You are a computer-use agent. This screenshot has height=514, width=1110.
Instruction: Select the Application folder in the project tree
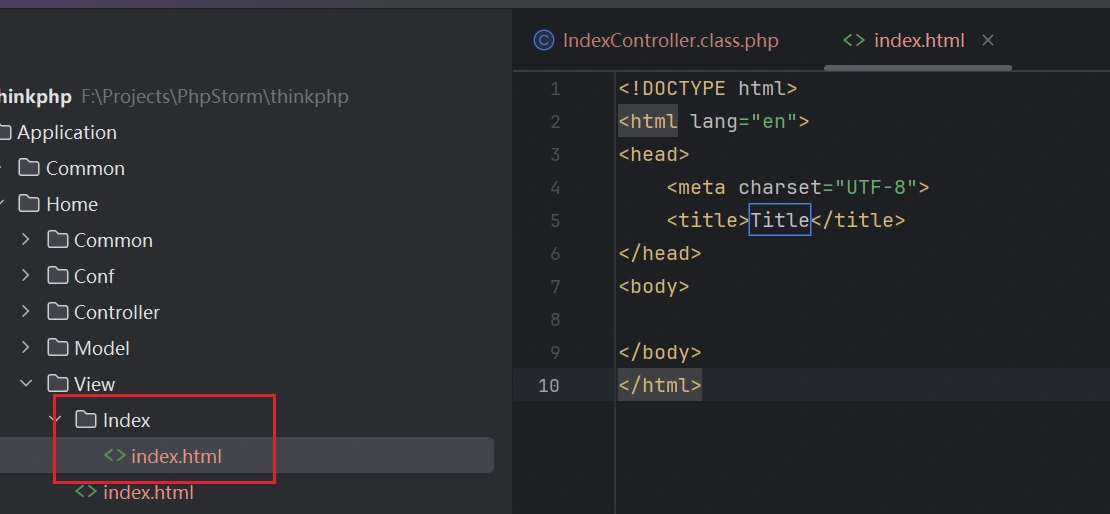[x=66, y=132]
